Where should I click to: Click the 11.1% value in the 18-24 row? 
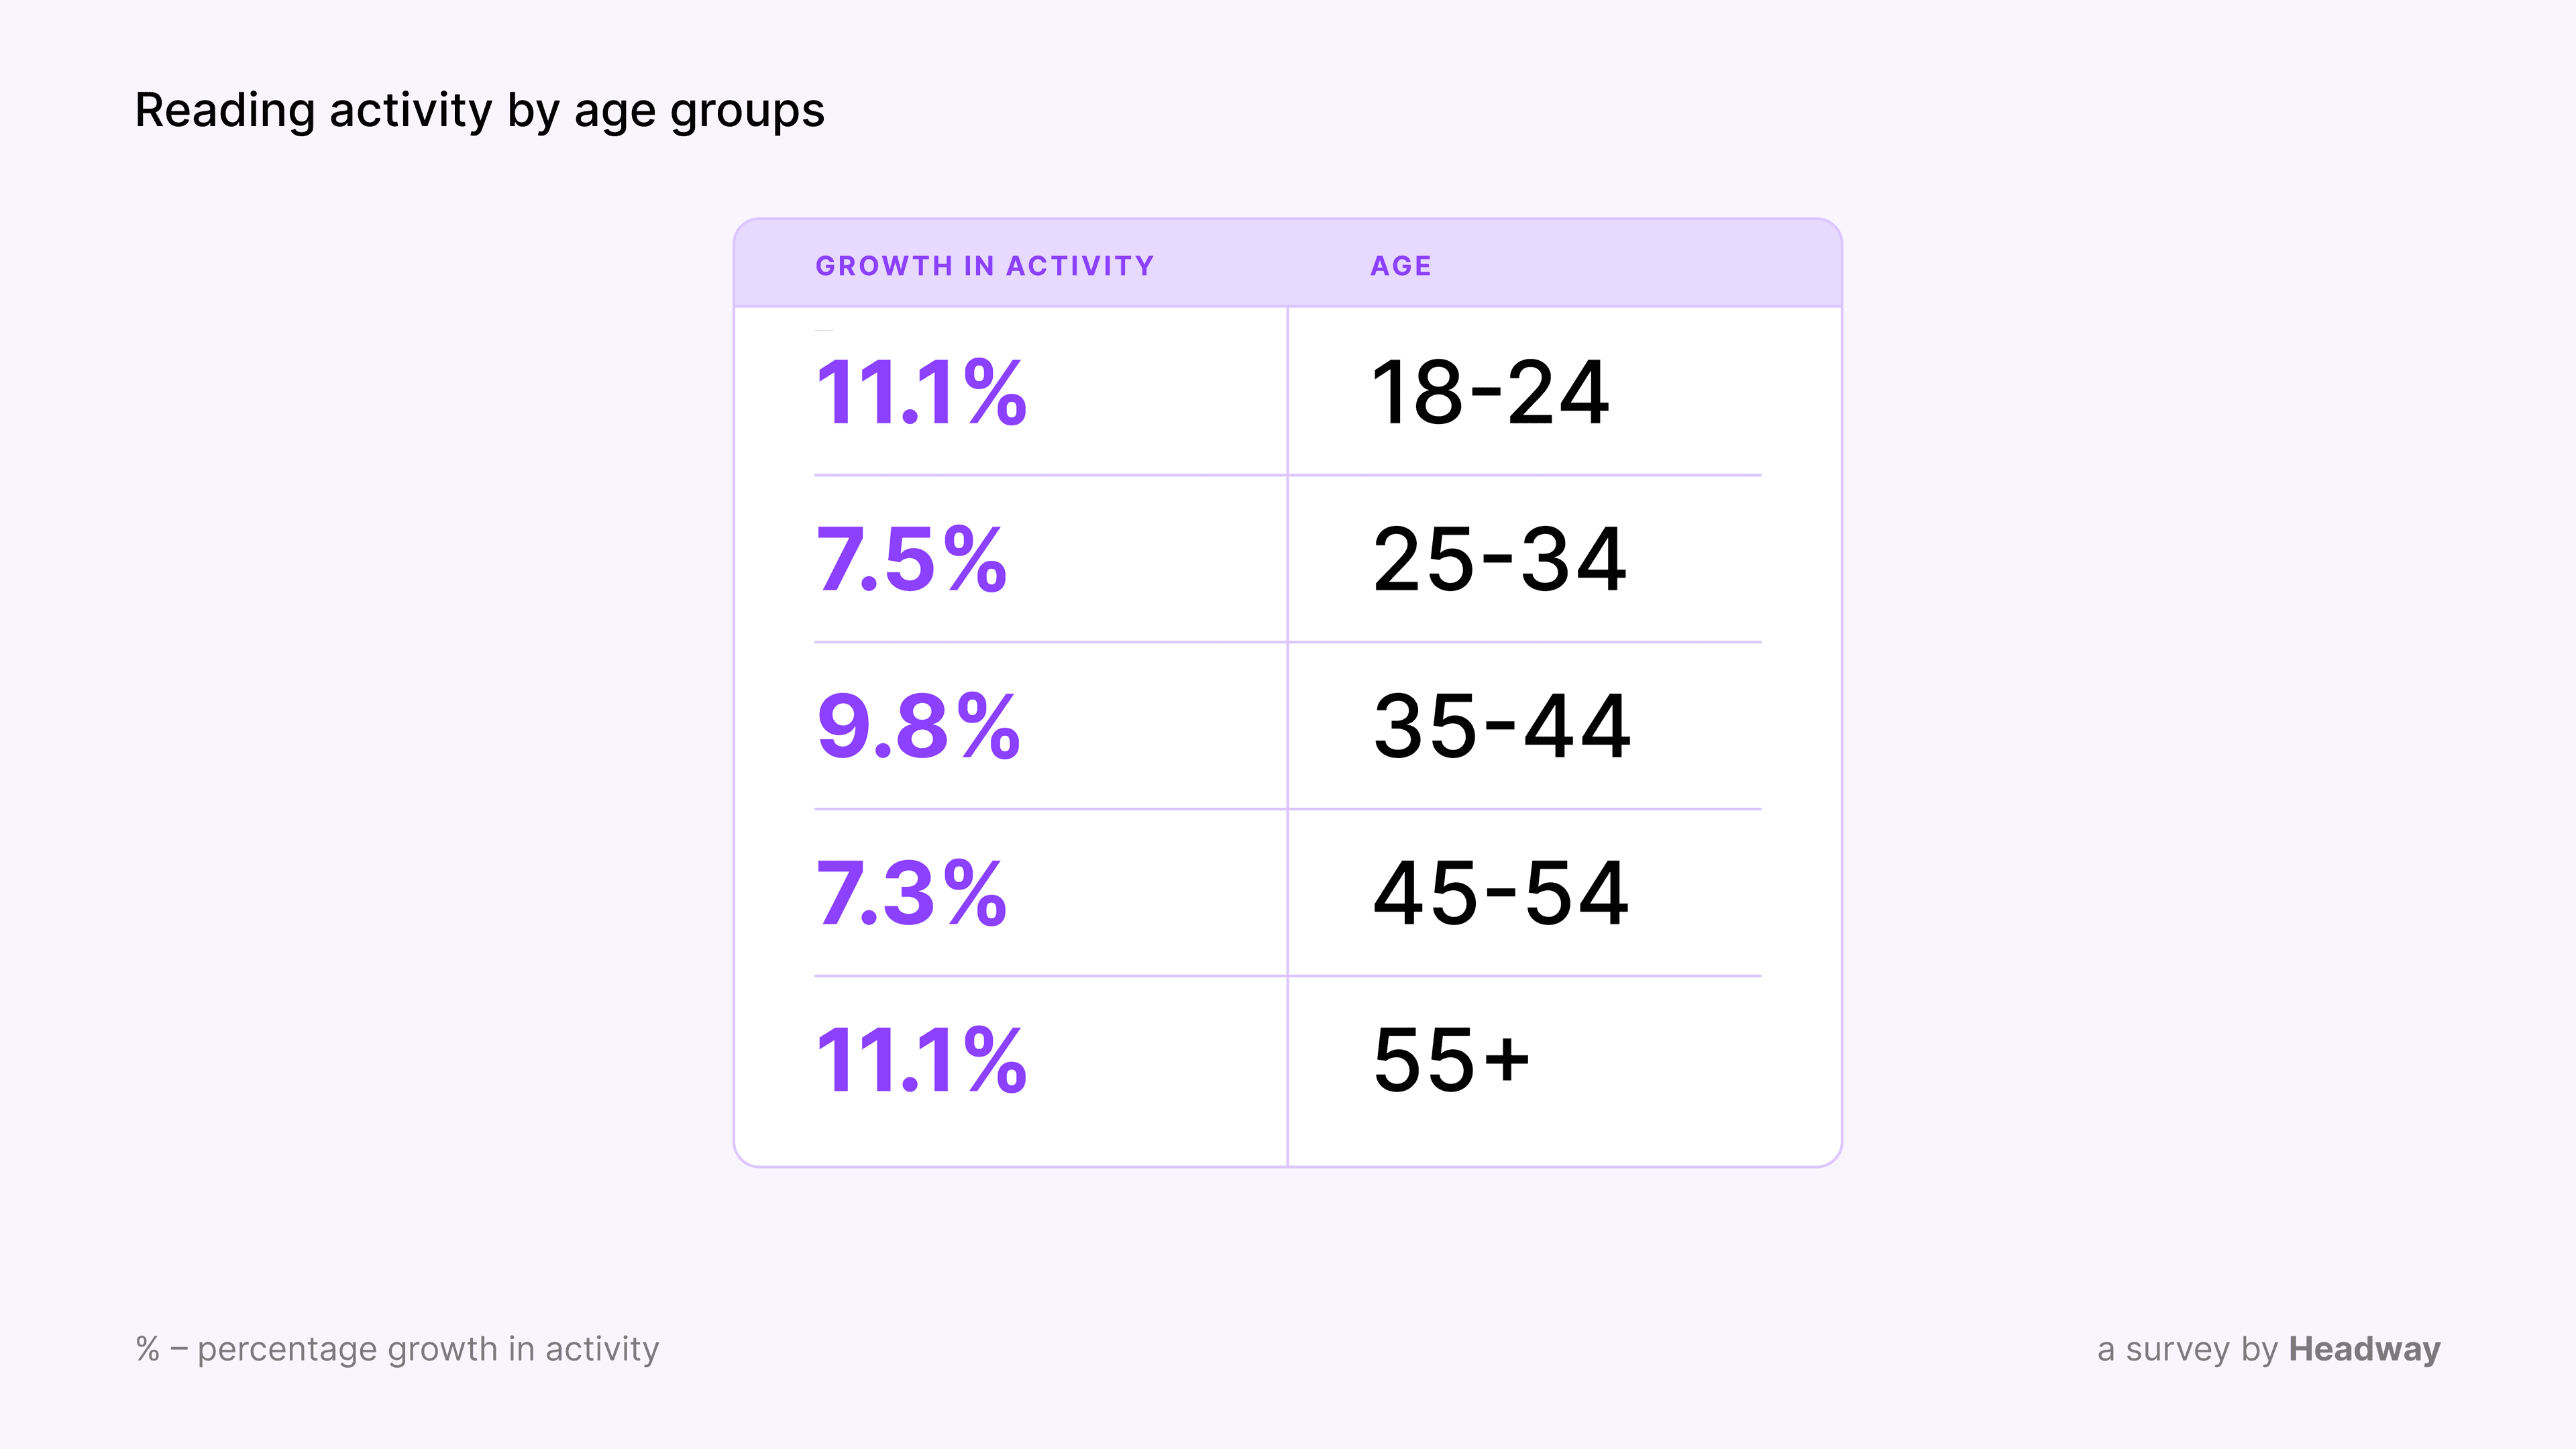(921, 393)
